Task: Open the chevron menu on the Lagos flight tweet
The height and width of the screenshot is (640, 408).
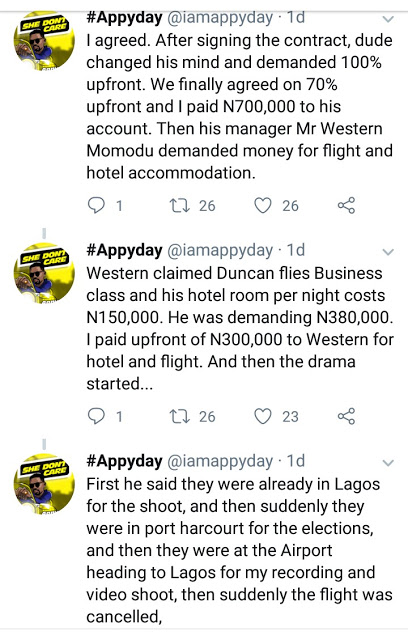Action: [x=388, y=462]
